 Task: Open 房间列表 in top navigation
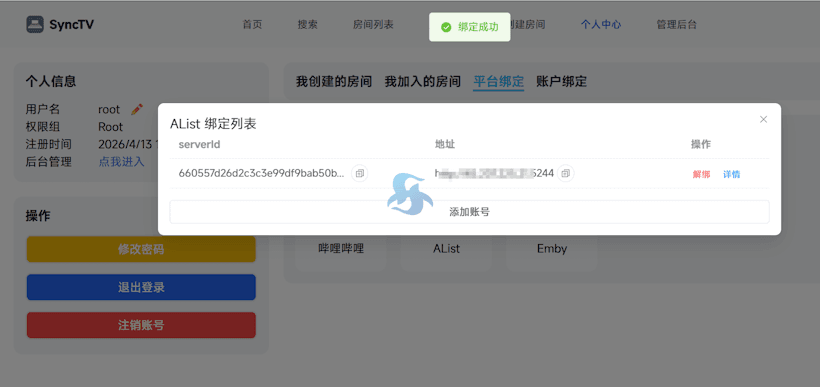click(x=373, y=25)
